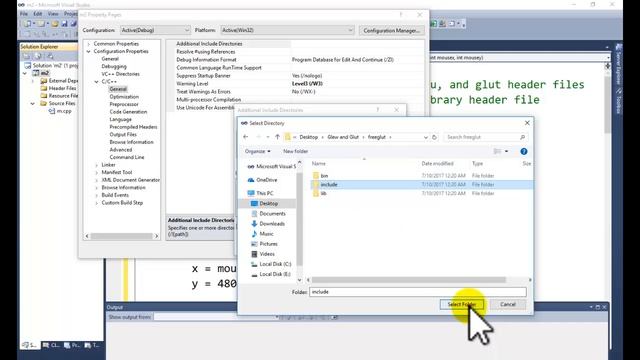
Task: Click New folder button
Action: (296, 151)
